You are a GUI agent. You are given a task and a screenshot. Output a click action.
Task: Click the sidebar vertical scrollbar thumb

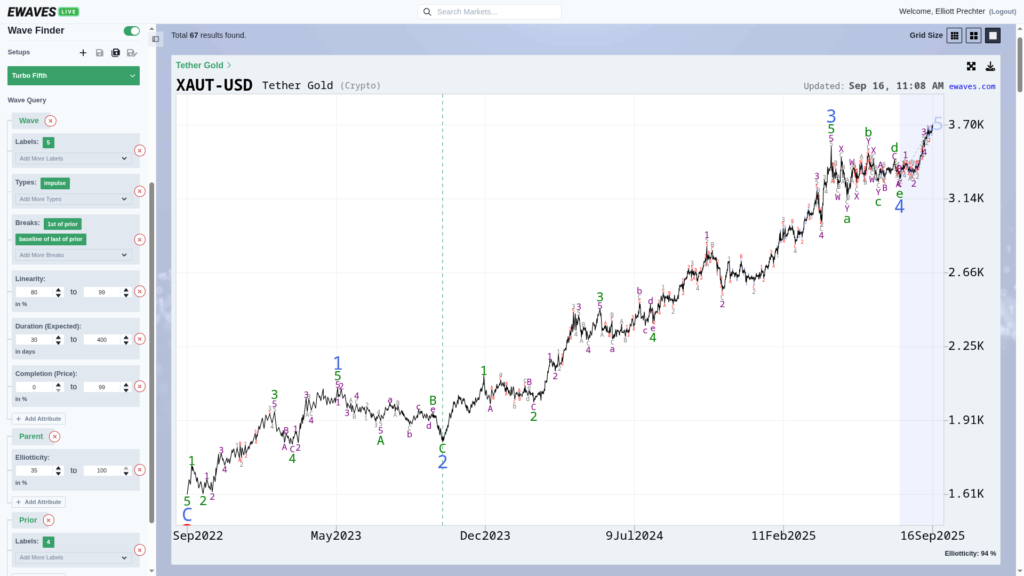[x=152, y=353]
